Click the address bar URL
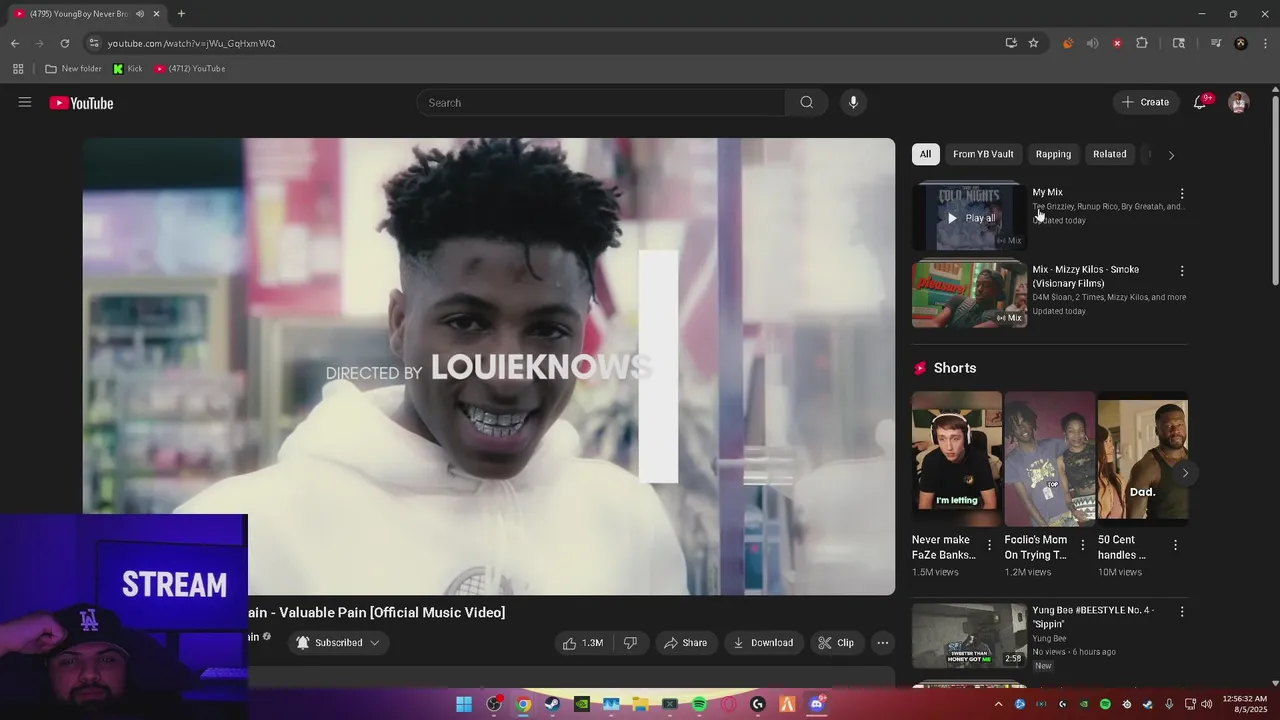Viewport: 1280px width, 720px height. click(191, 43)
